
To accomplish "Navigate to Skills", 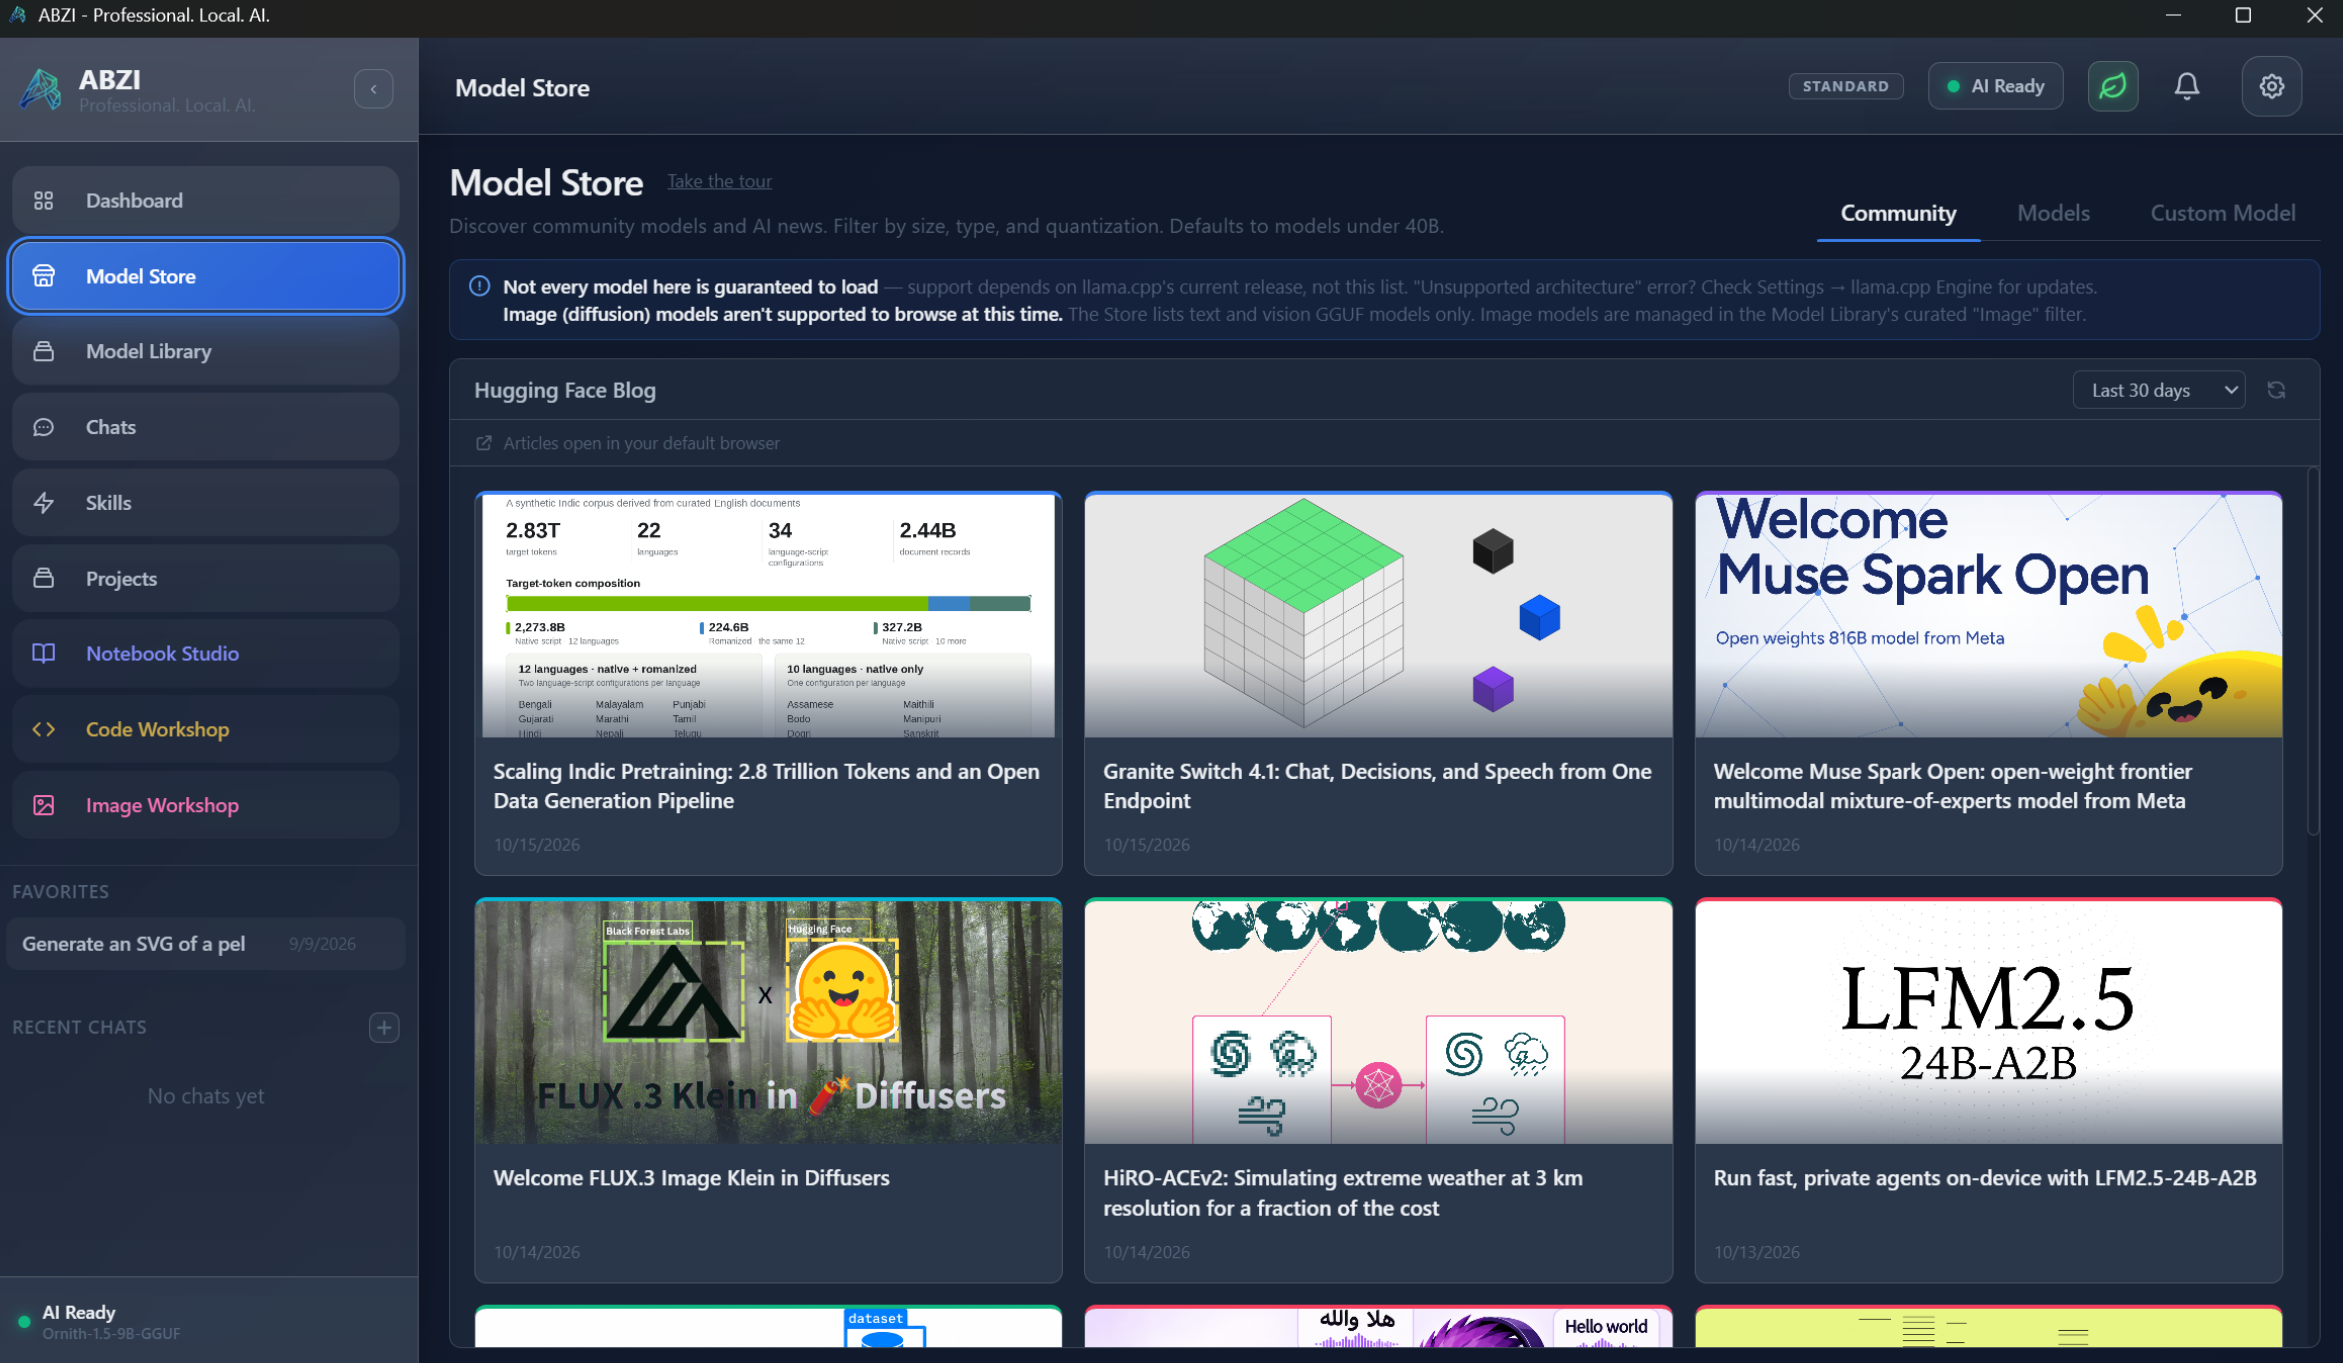I will (205, 503).
